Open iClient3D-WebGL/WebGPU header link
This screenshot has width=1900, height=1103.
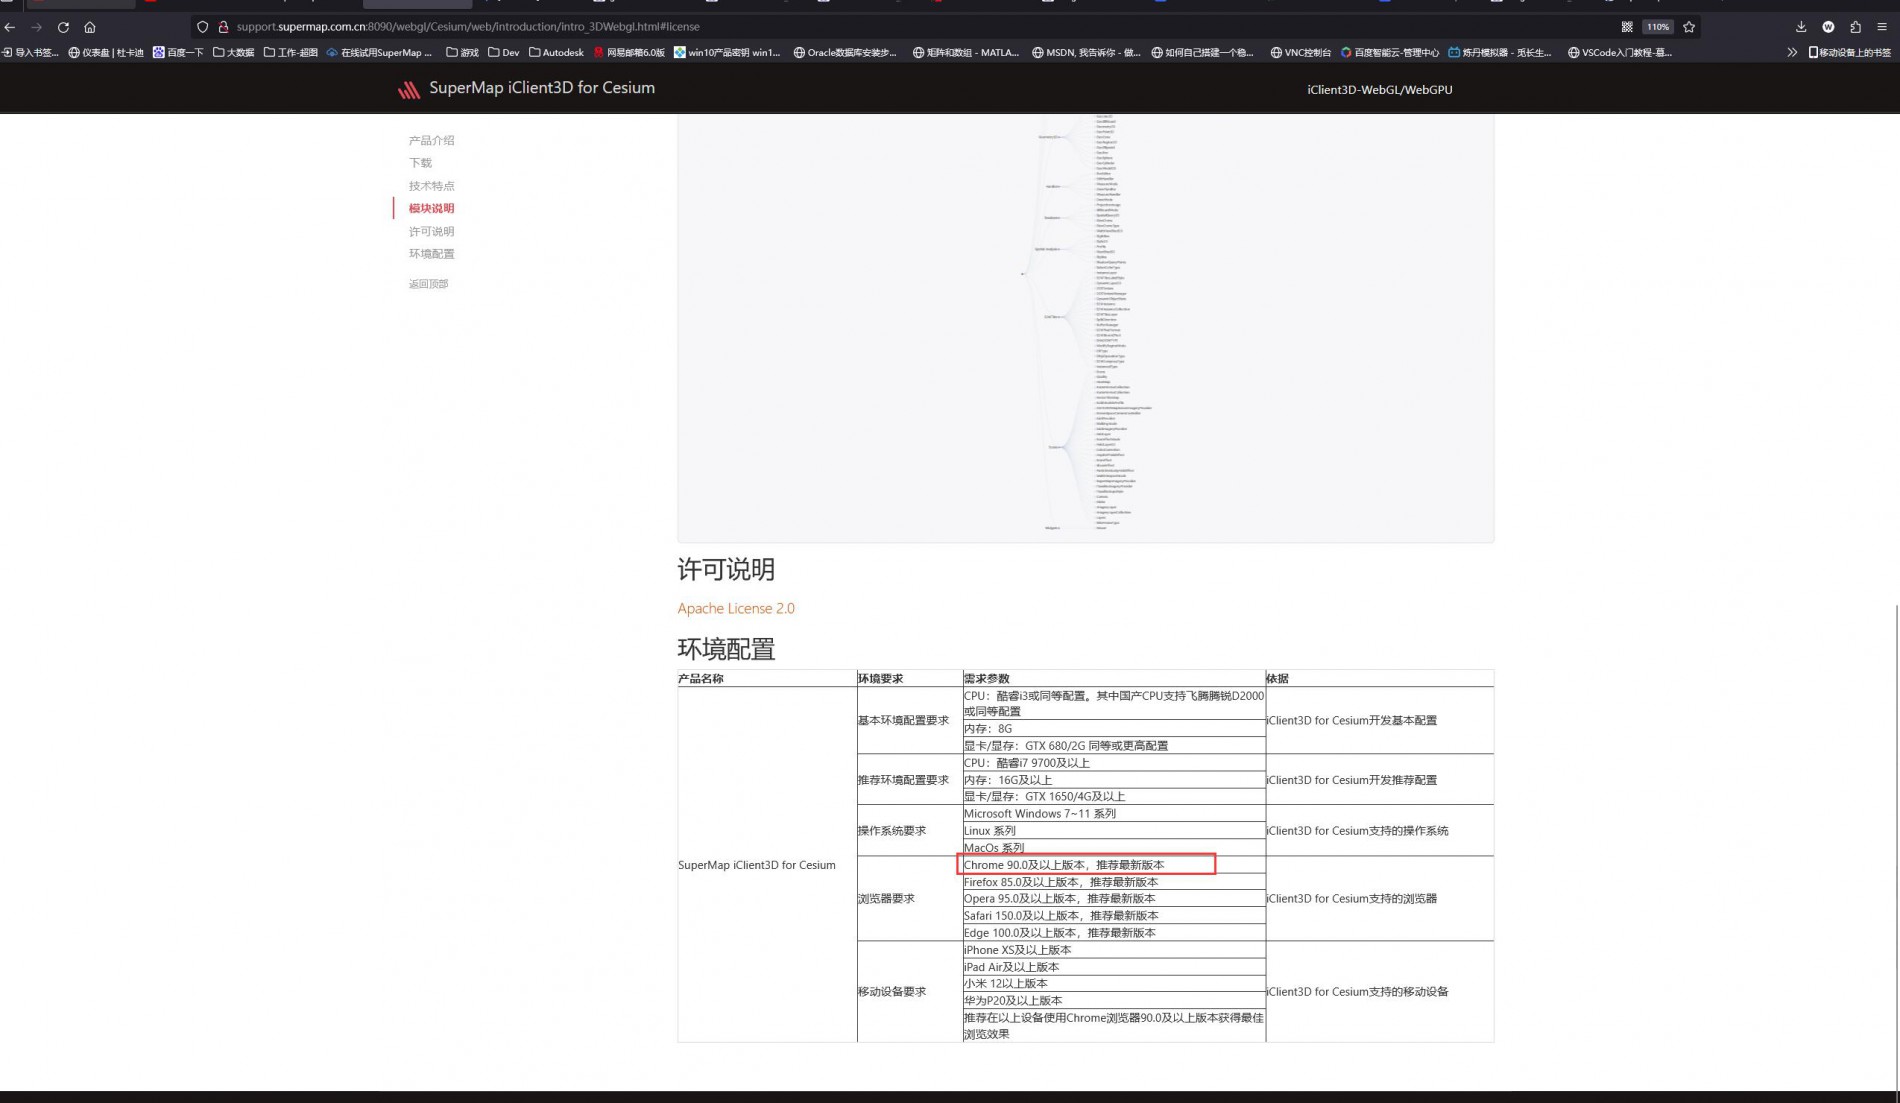coord(1379,90)
